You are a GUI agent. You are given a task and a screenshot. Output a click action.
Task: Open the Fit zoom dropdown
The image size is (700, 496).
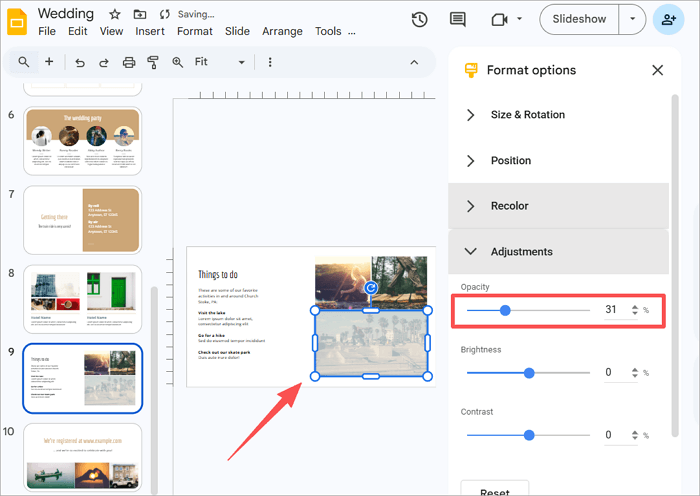point(220,63)
